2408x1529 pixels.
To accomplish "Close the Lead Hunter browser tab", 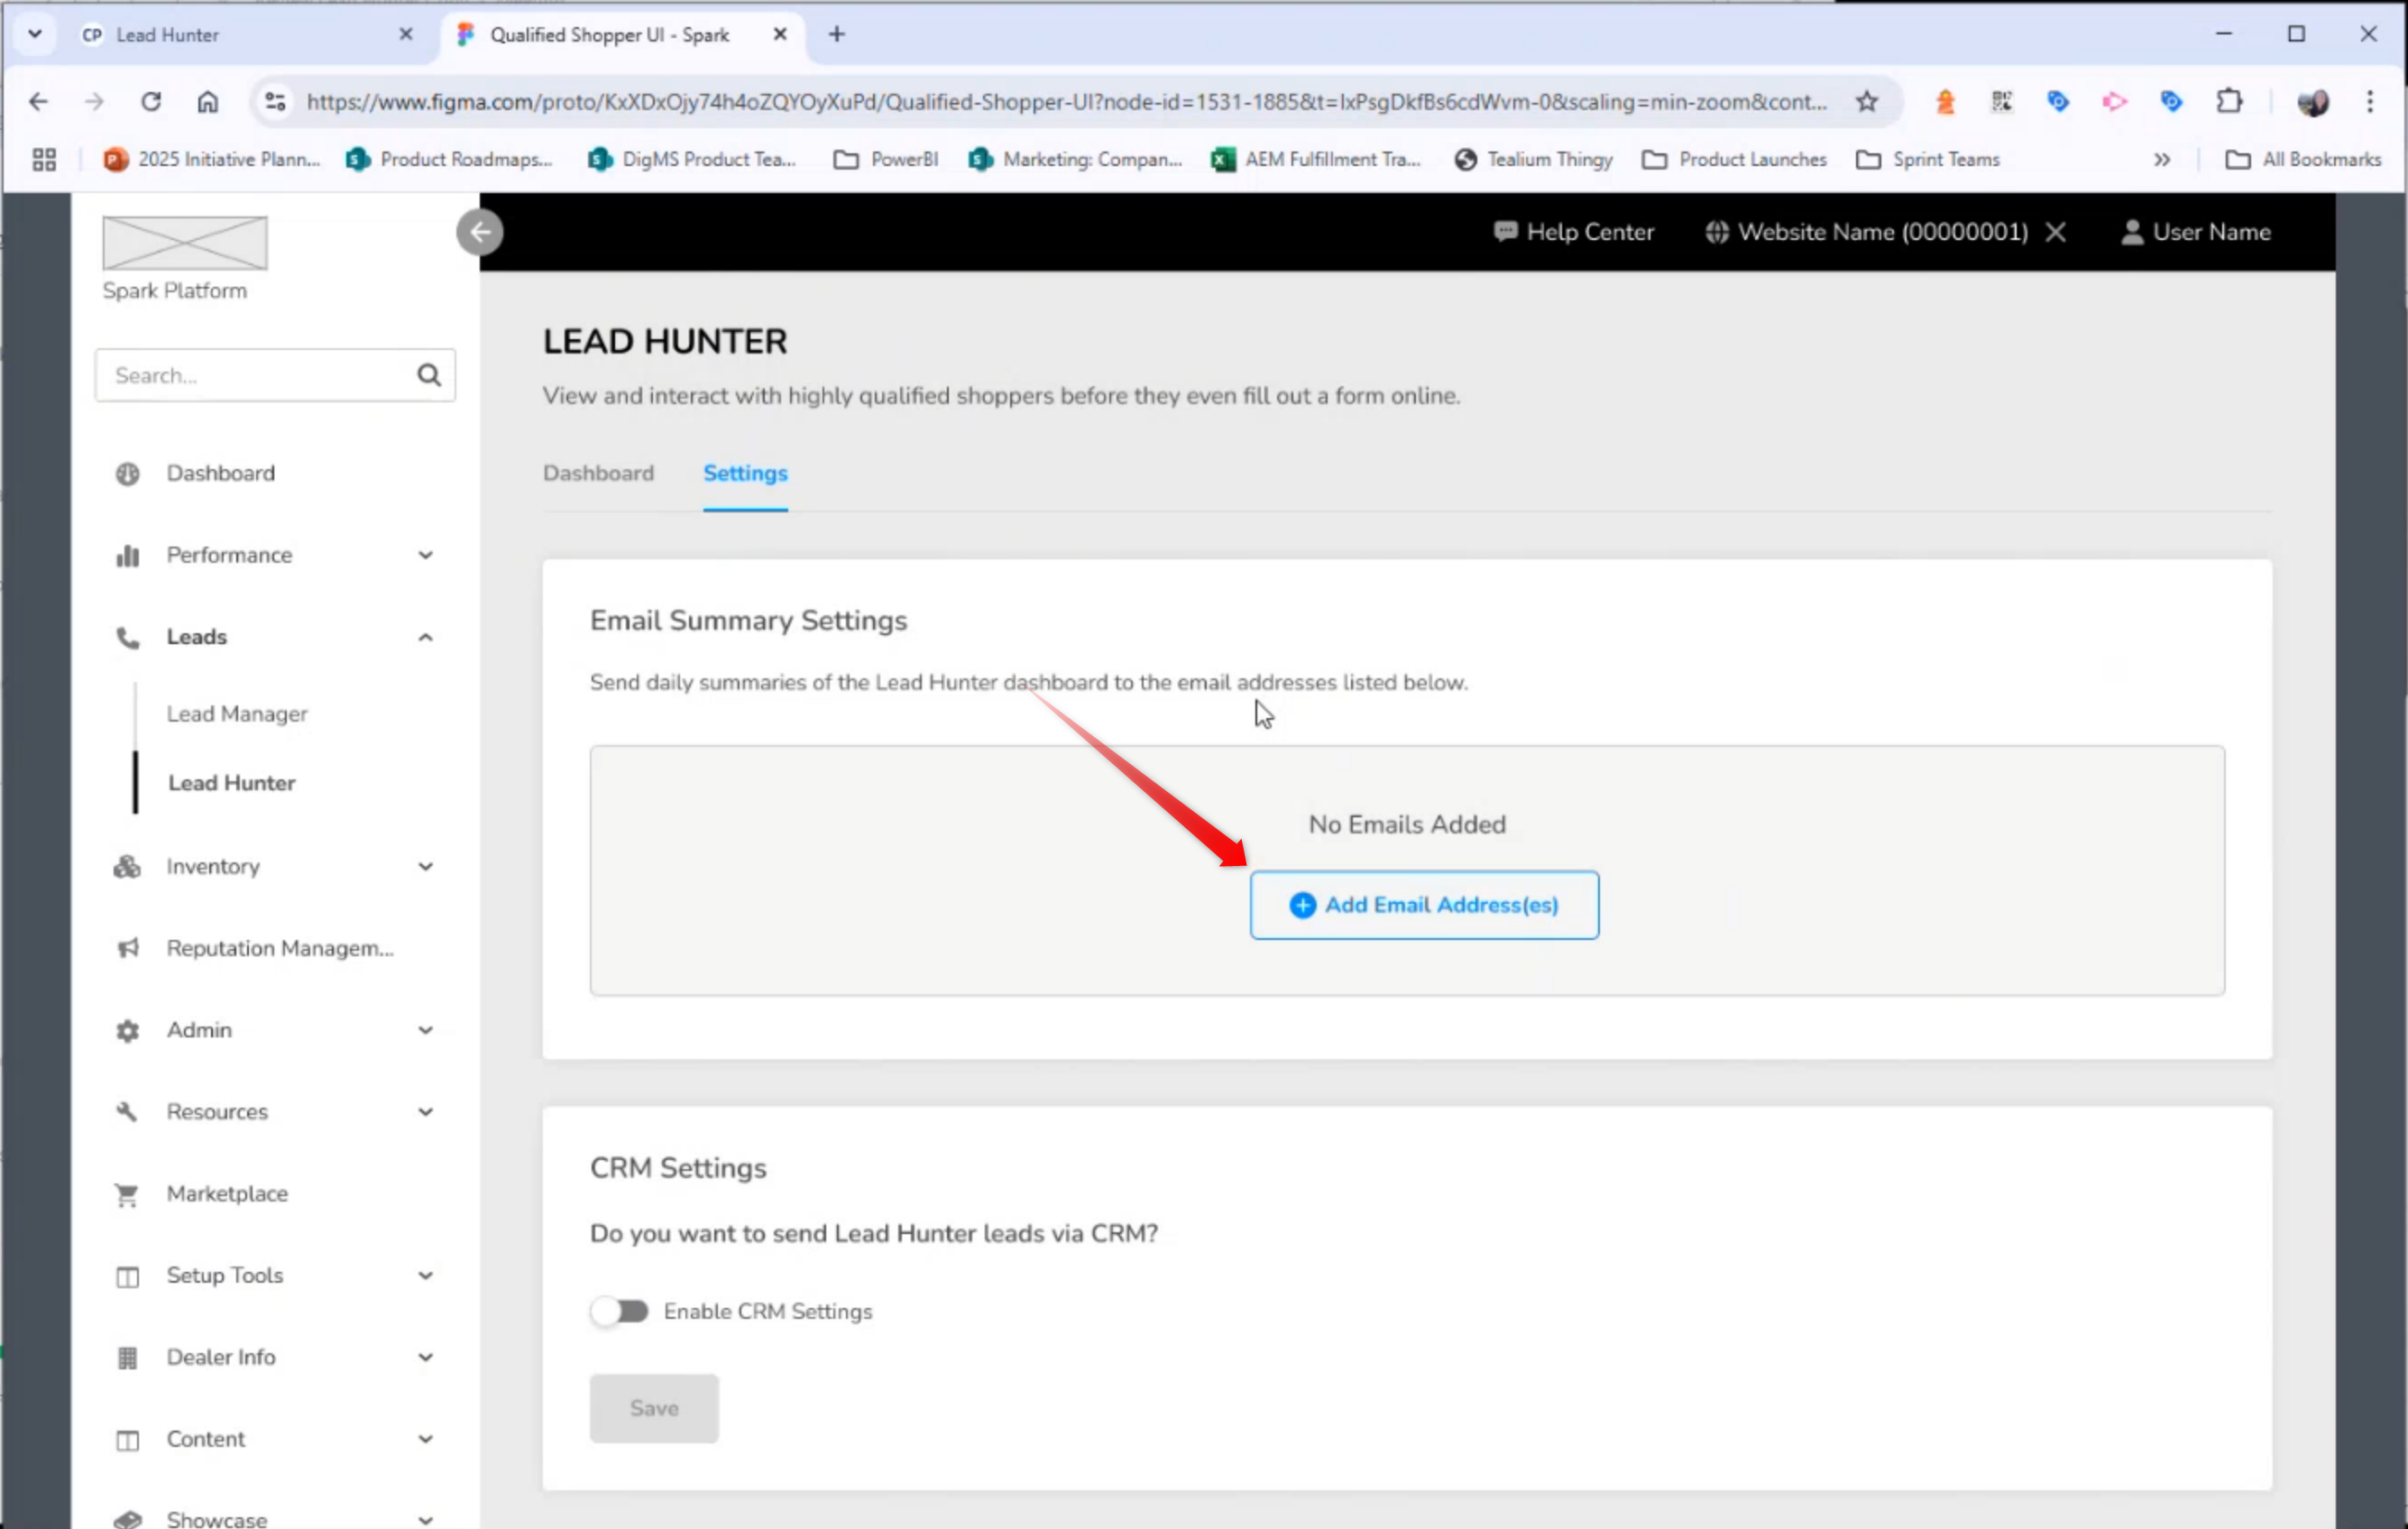I will [406, 34].
